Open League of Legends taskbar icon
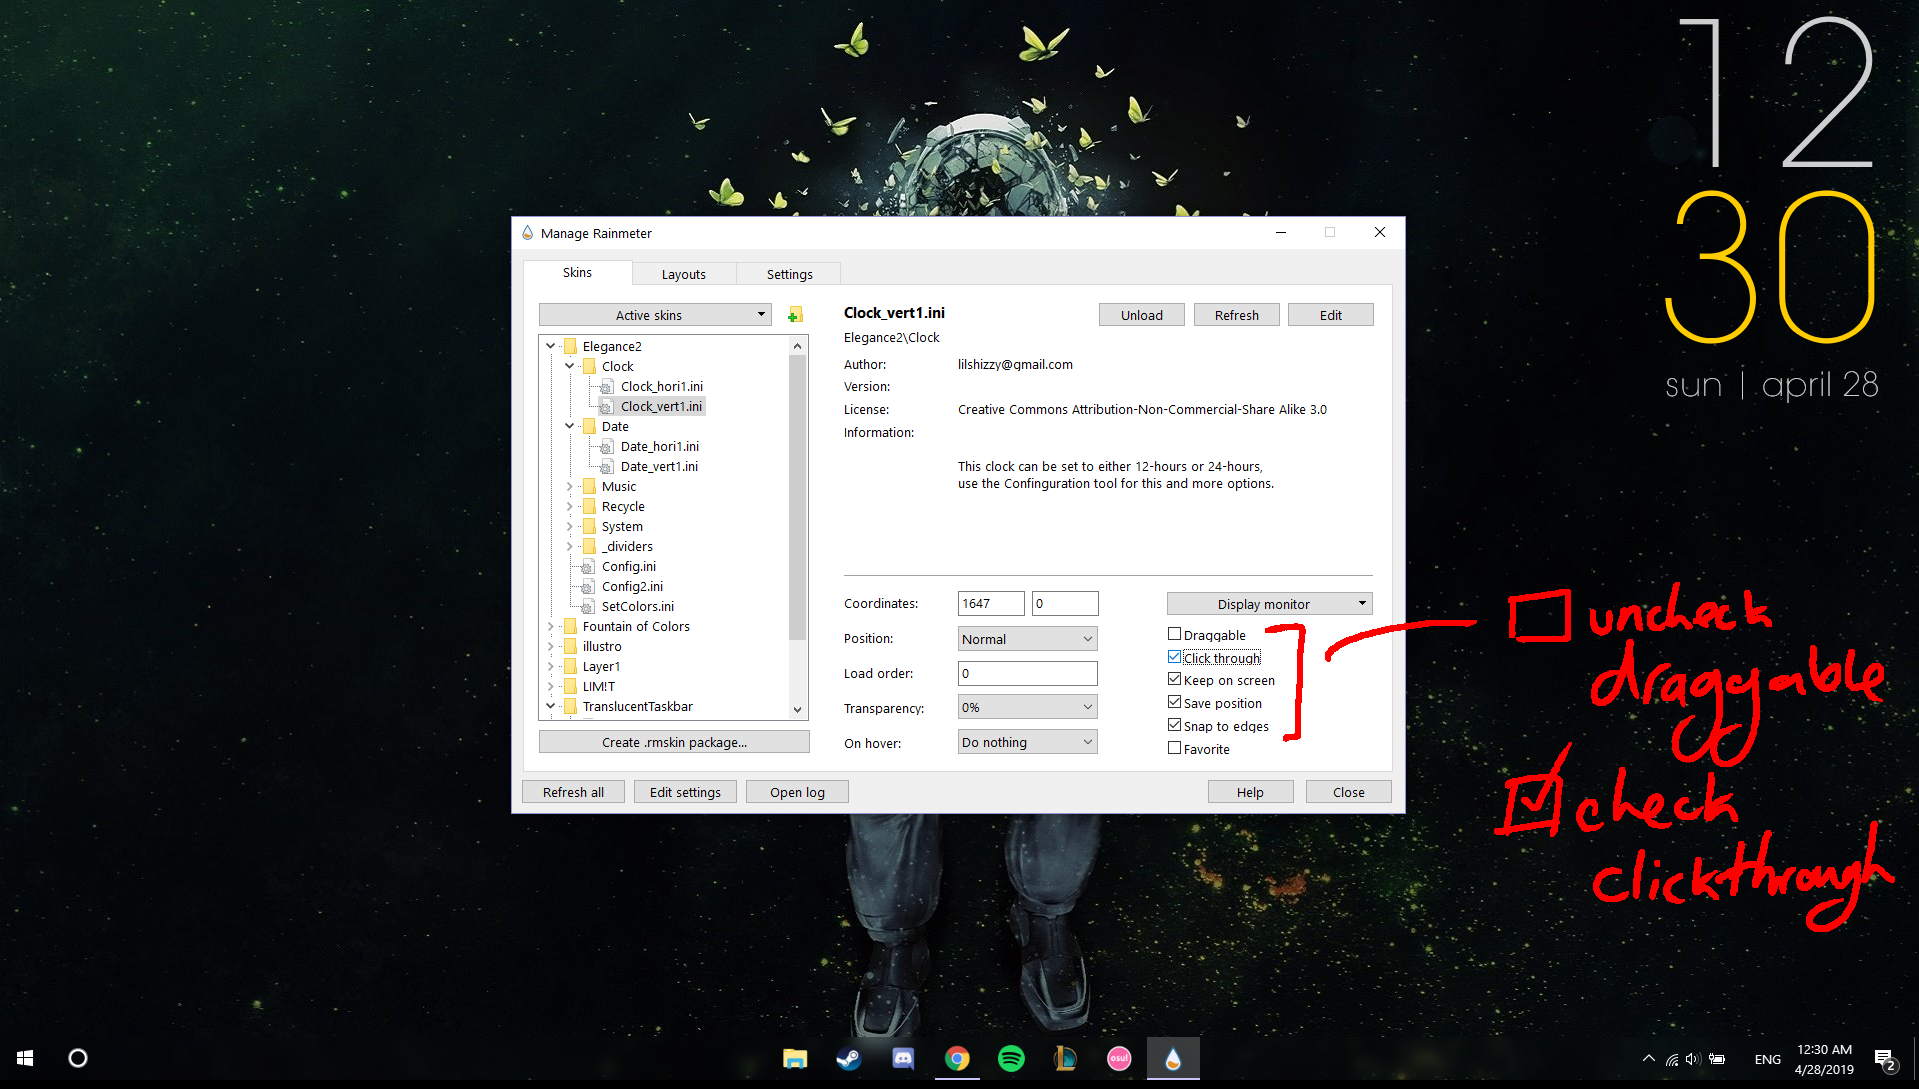 pyautogui.click(x=1065, y=1058)
